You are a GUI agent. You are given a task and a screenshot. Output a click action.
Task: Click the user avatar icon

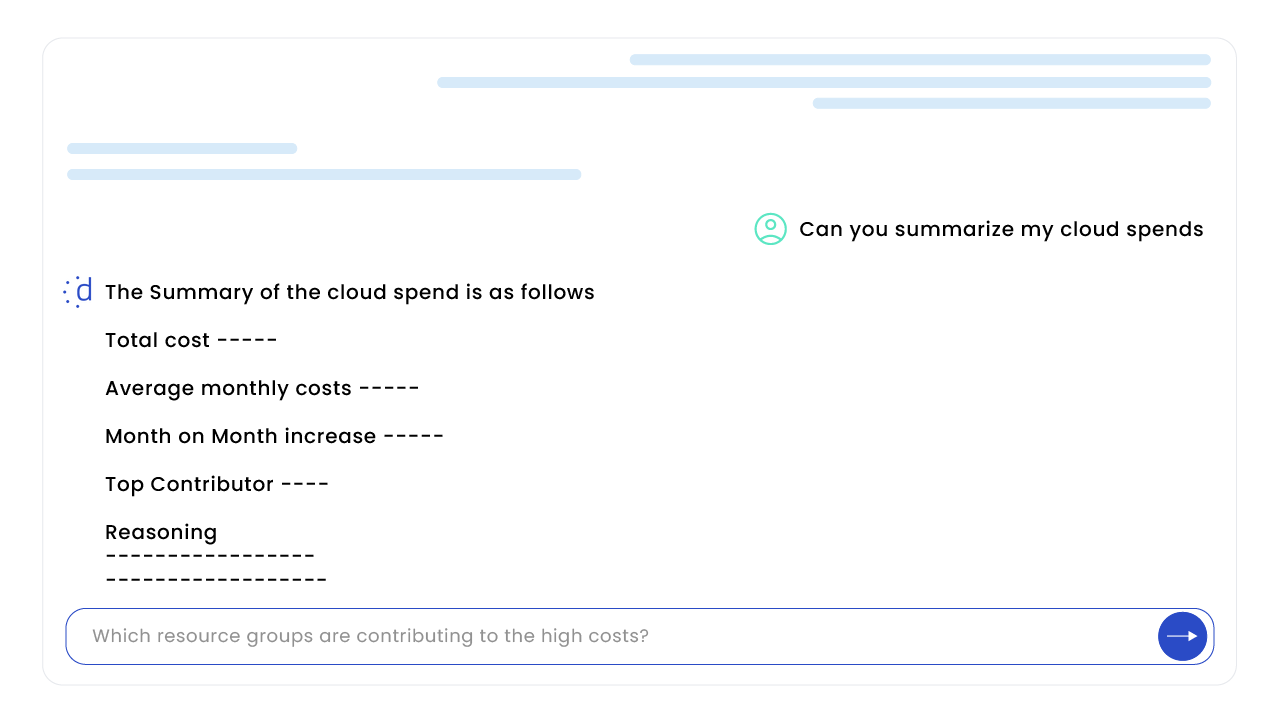pyautogui.click(x=770, y=229)
